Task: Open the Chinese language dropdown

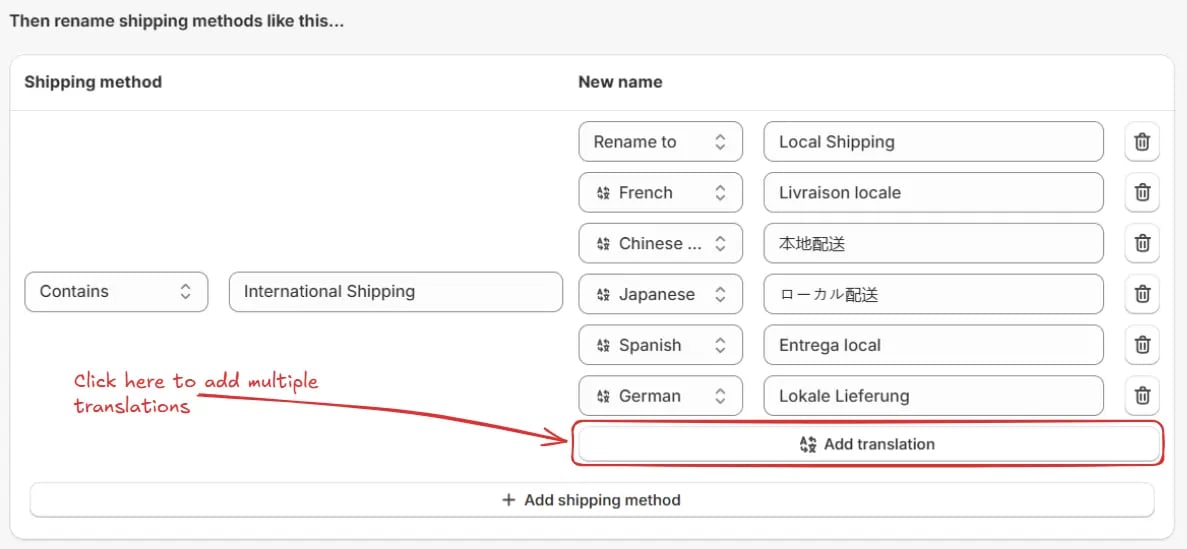Action: (660, 243)
